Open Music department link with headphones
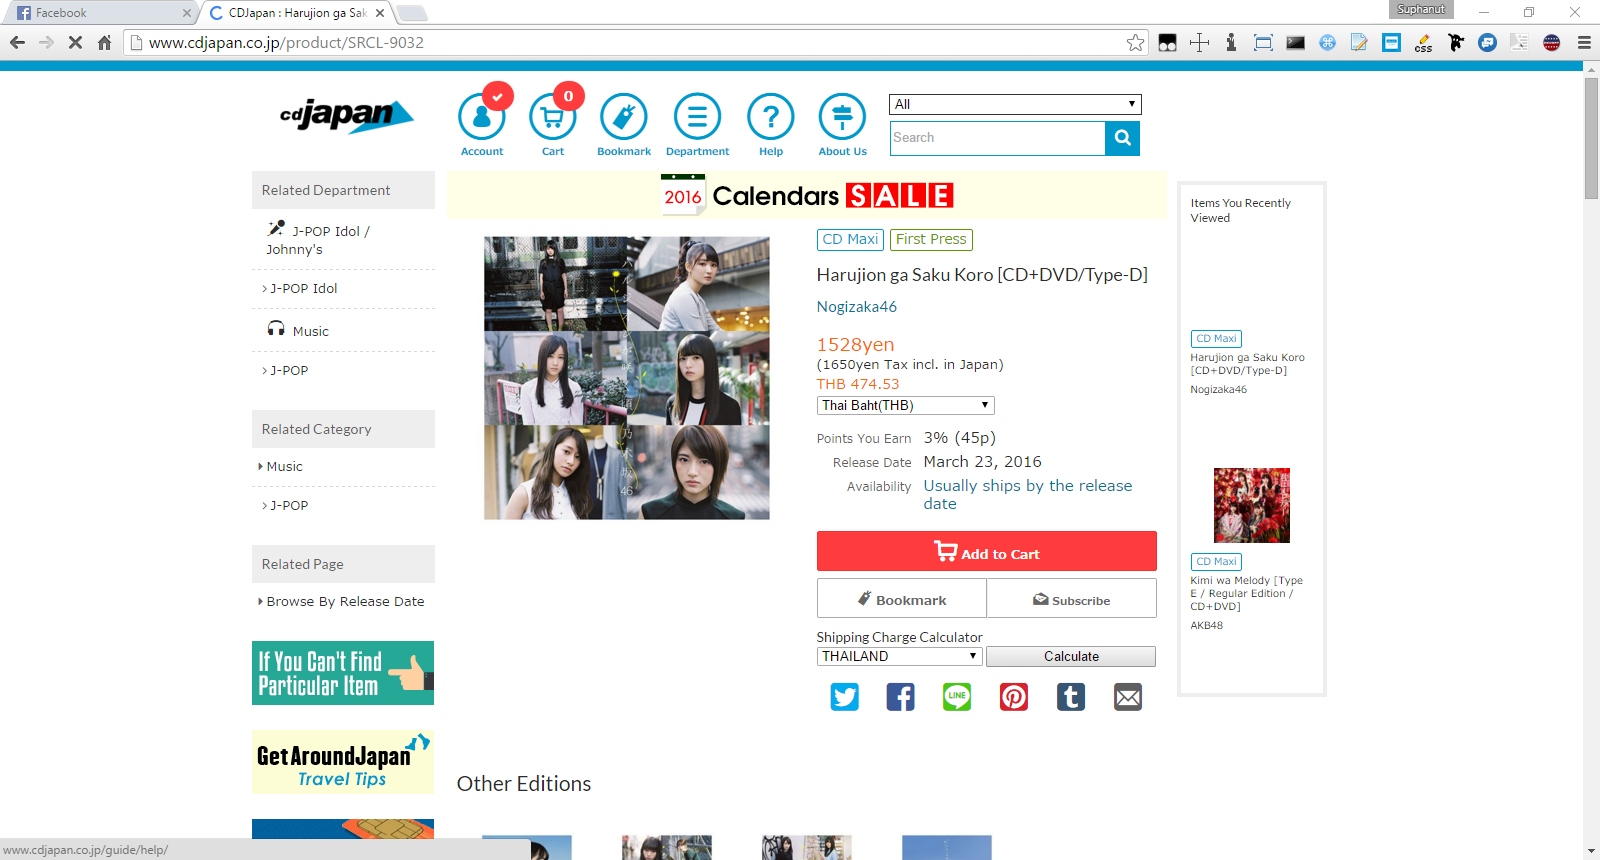This screenshot has width=1600, height=860. [x=298, y=330]
